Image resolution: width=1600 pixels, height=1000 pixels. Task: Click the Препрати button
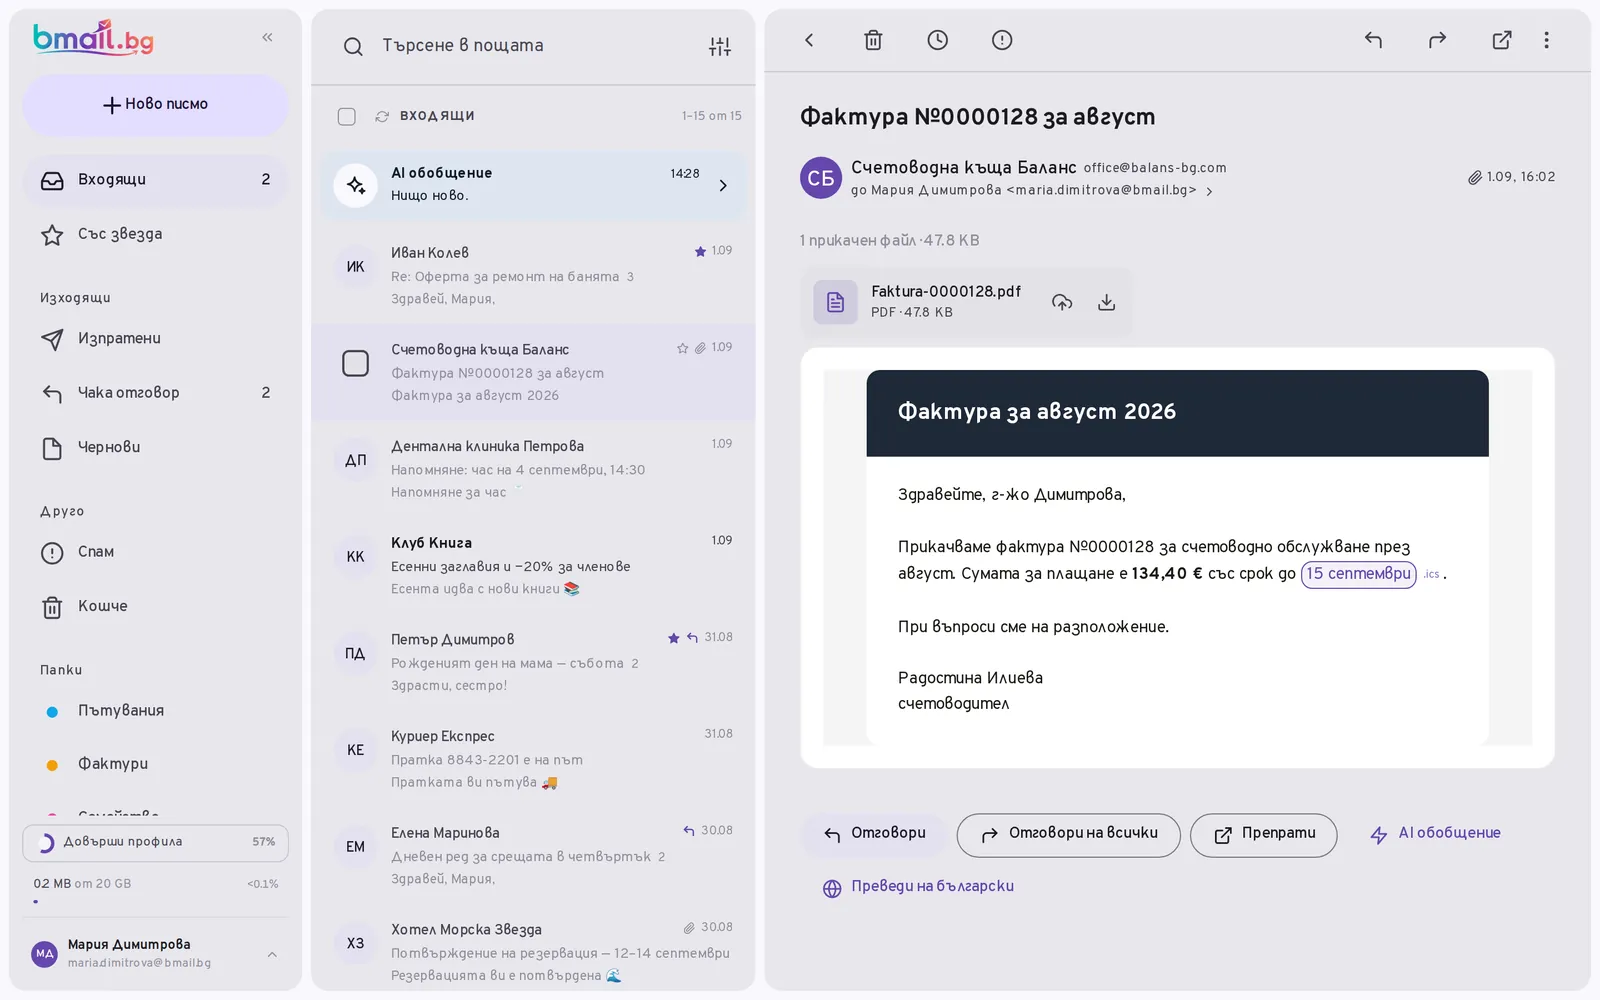1263,834
